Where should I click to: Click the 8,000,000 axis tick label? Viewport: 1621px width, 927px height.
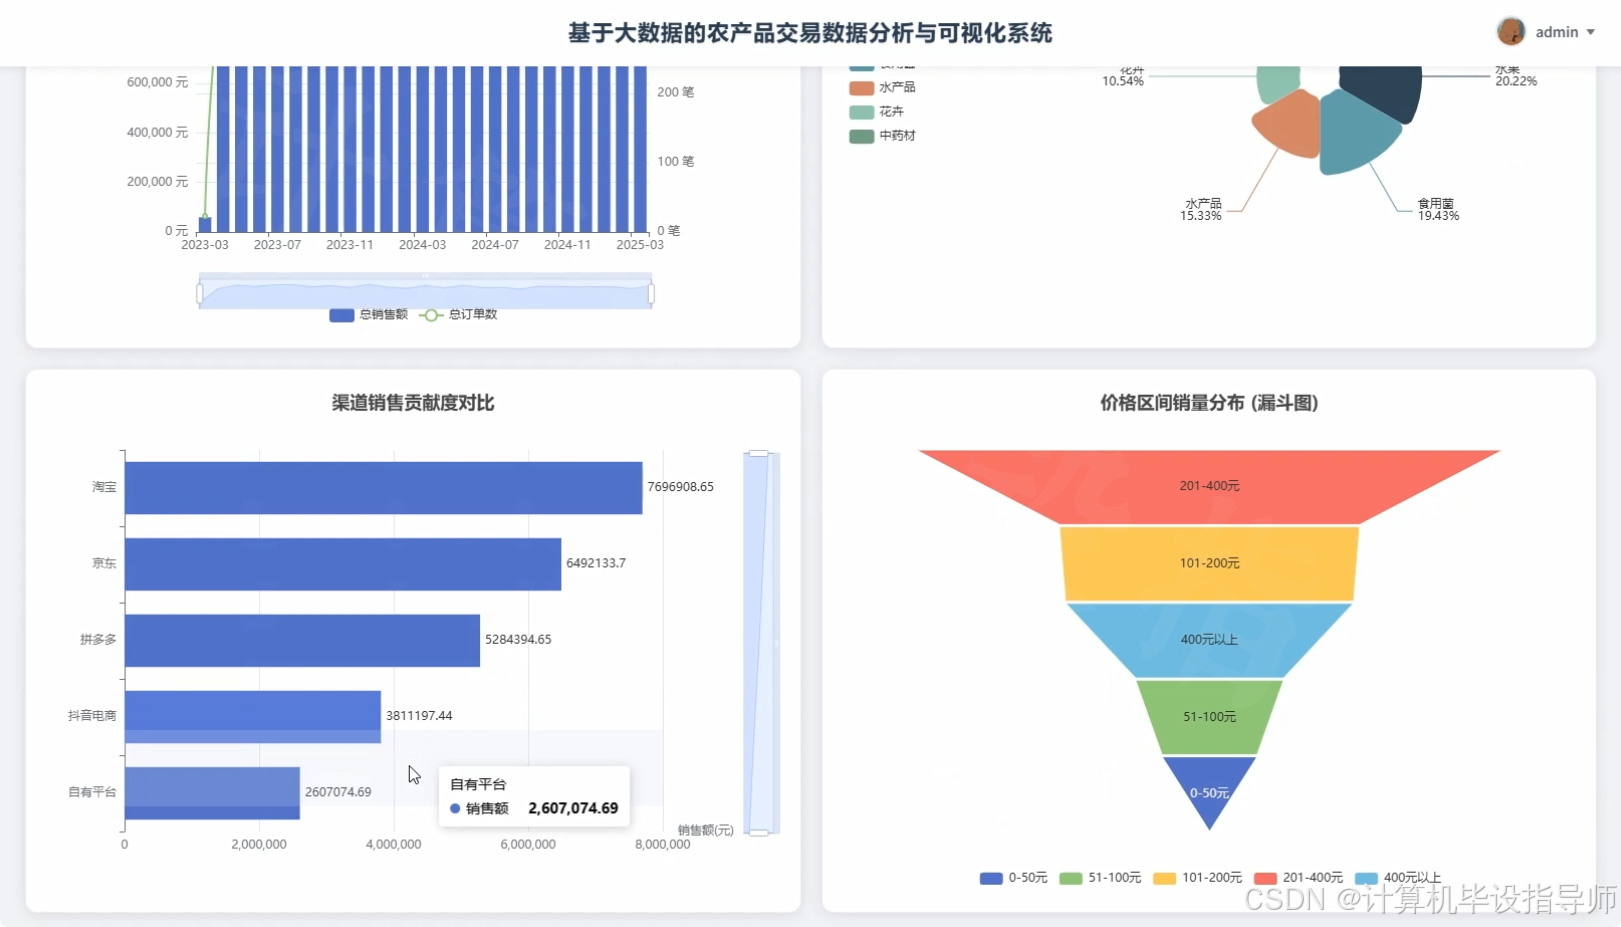[x=662, y=845]
